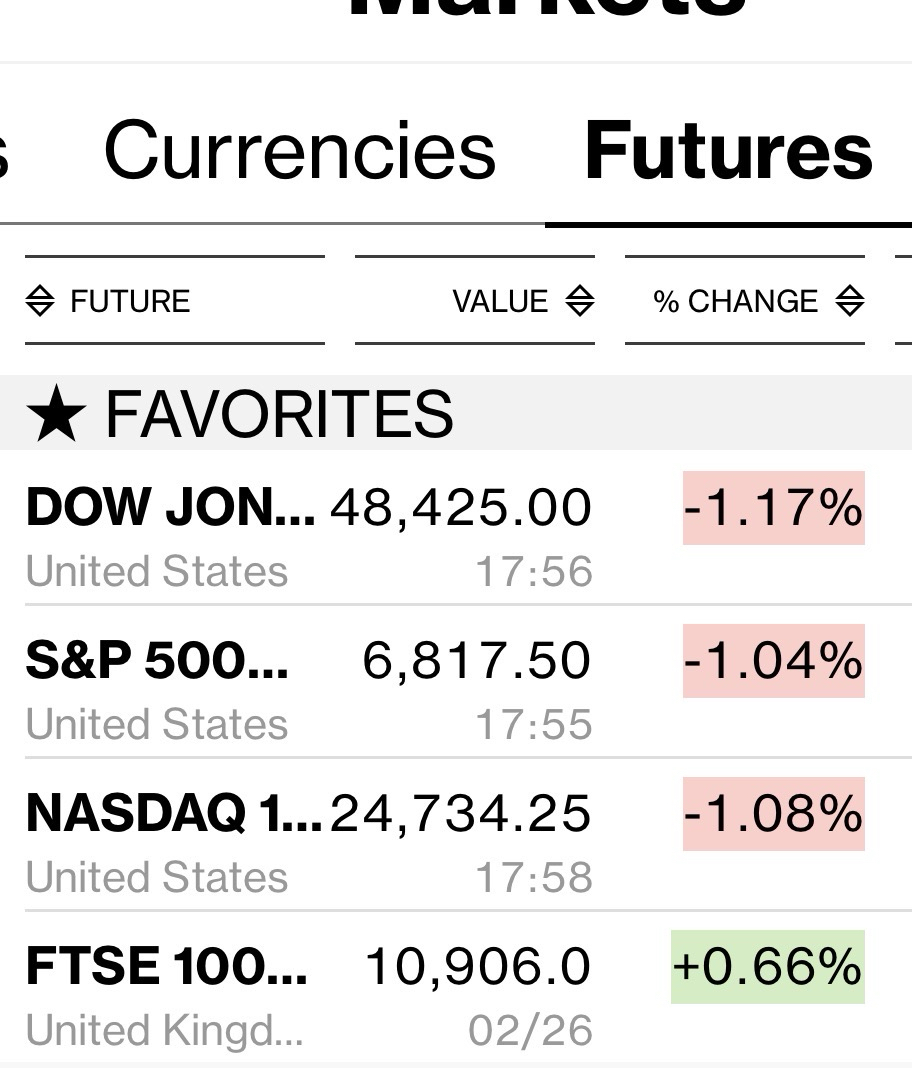The width and height of the screenshot is (912, 1068).
Task: Sort by the FUTURE column sort icon
Action: coord(40,301)
